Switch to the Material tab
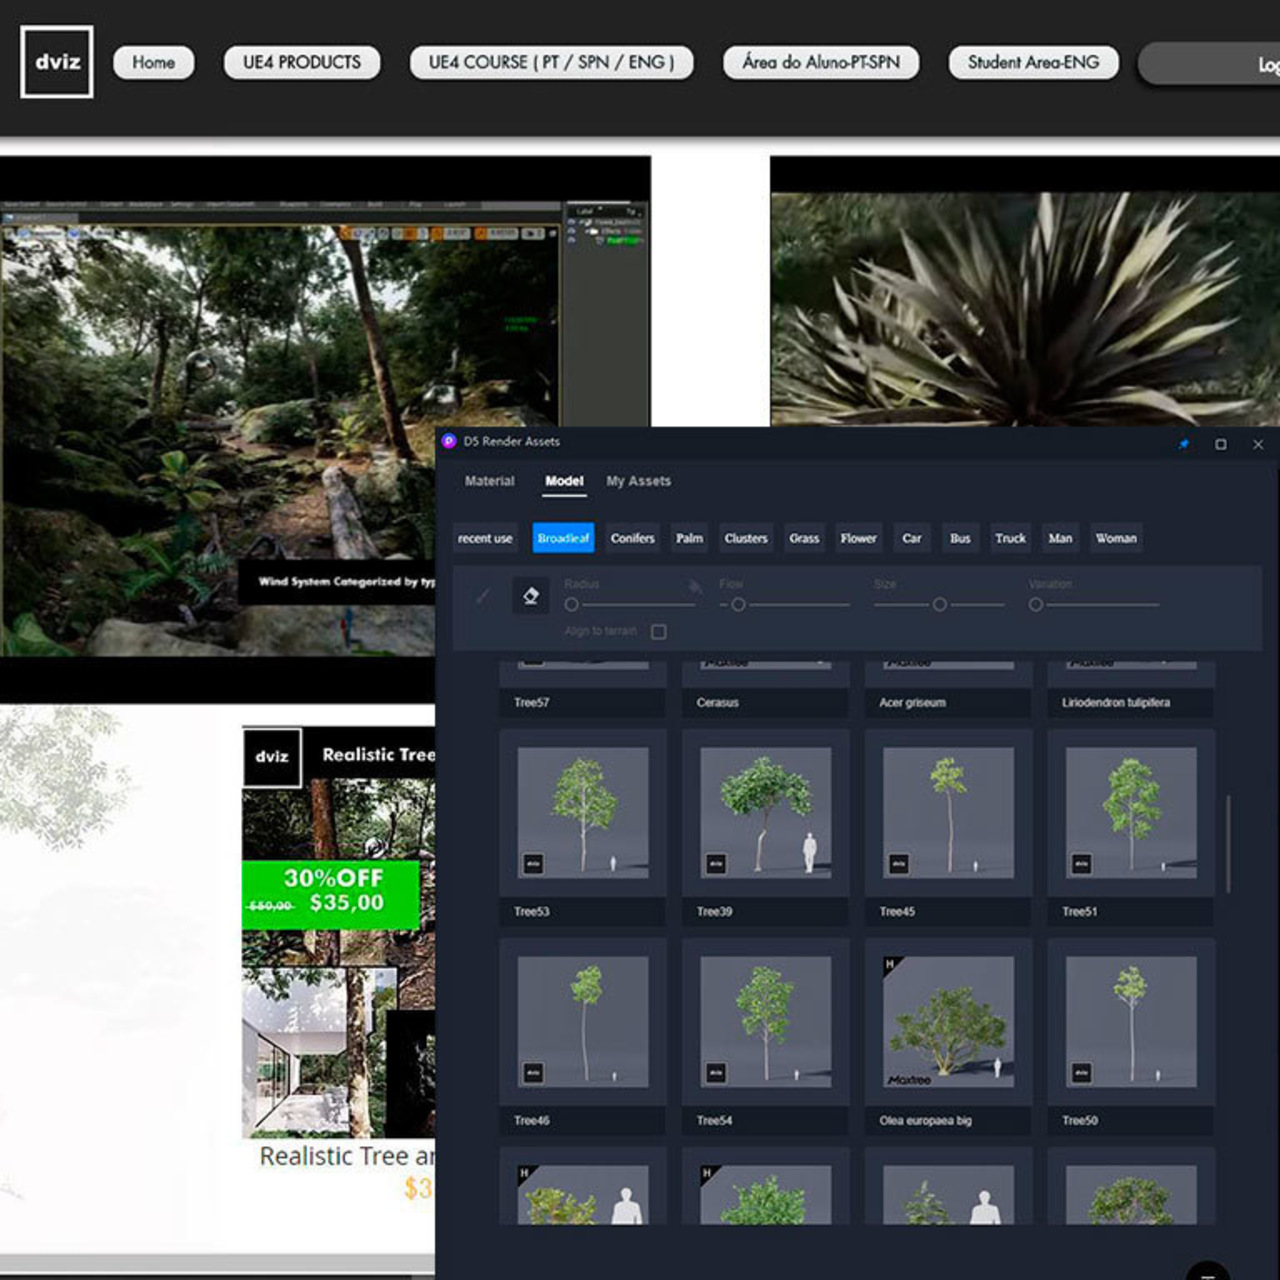 click(x=489, y=481)
